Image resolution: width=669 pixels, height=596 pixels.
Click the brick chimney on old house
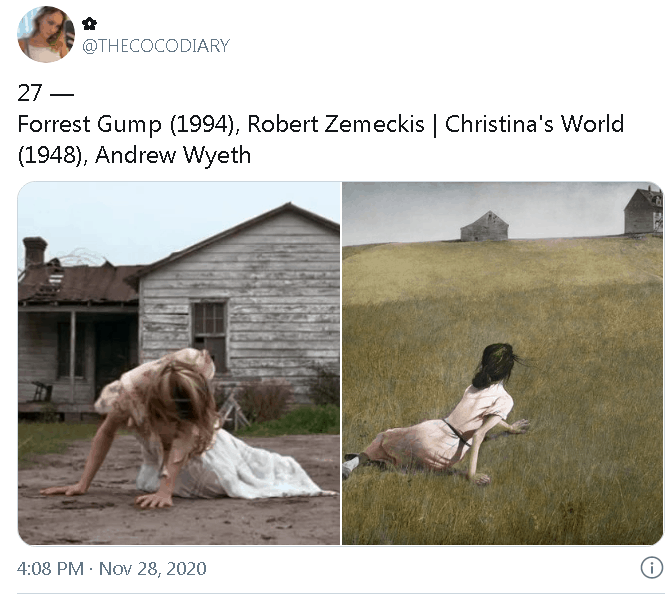click(x=35, y=251)
